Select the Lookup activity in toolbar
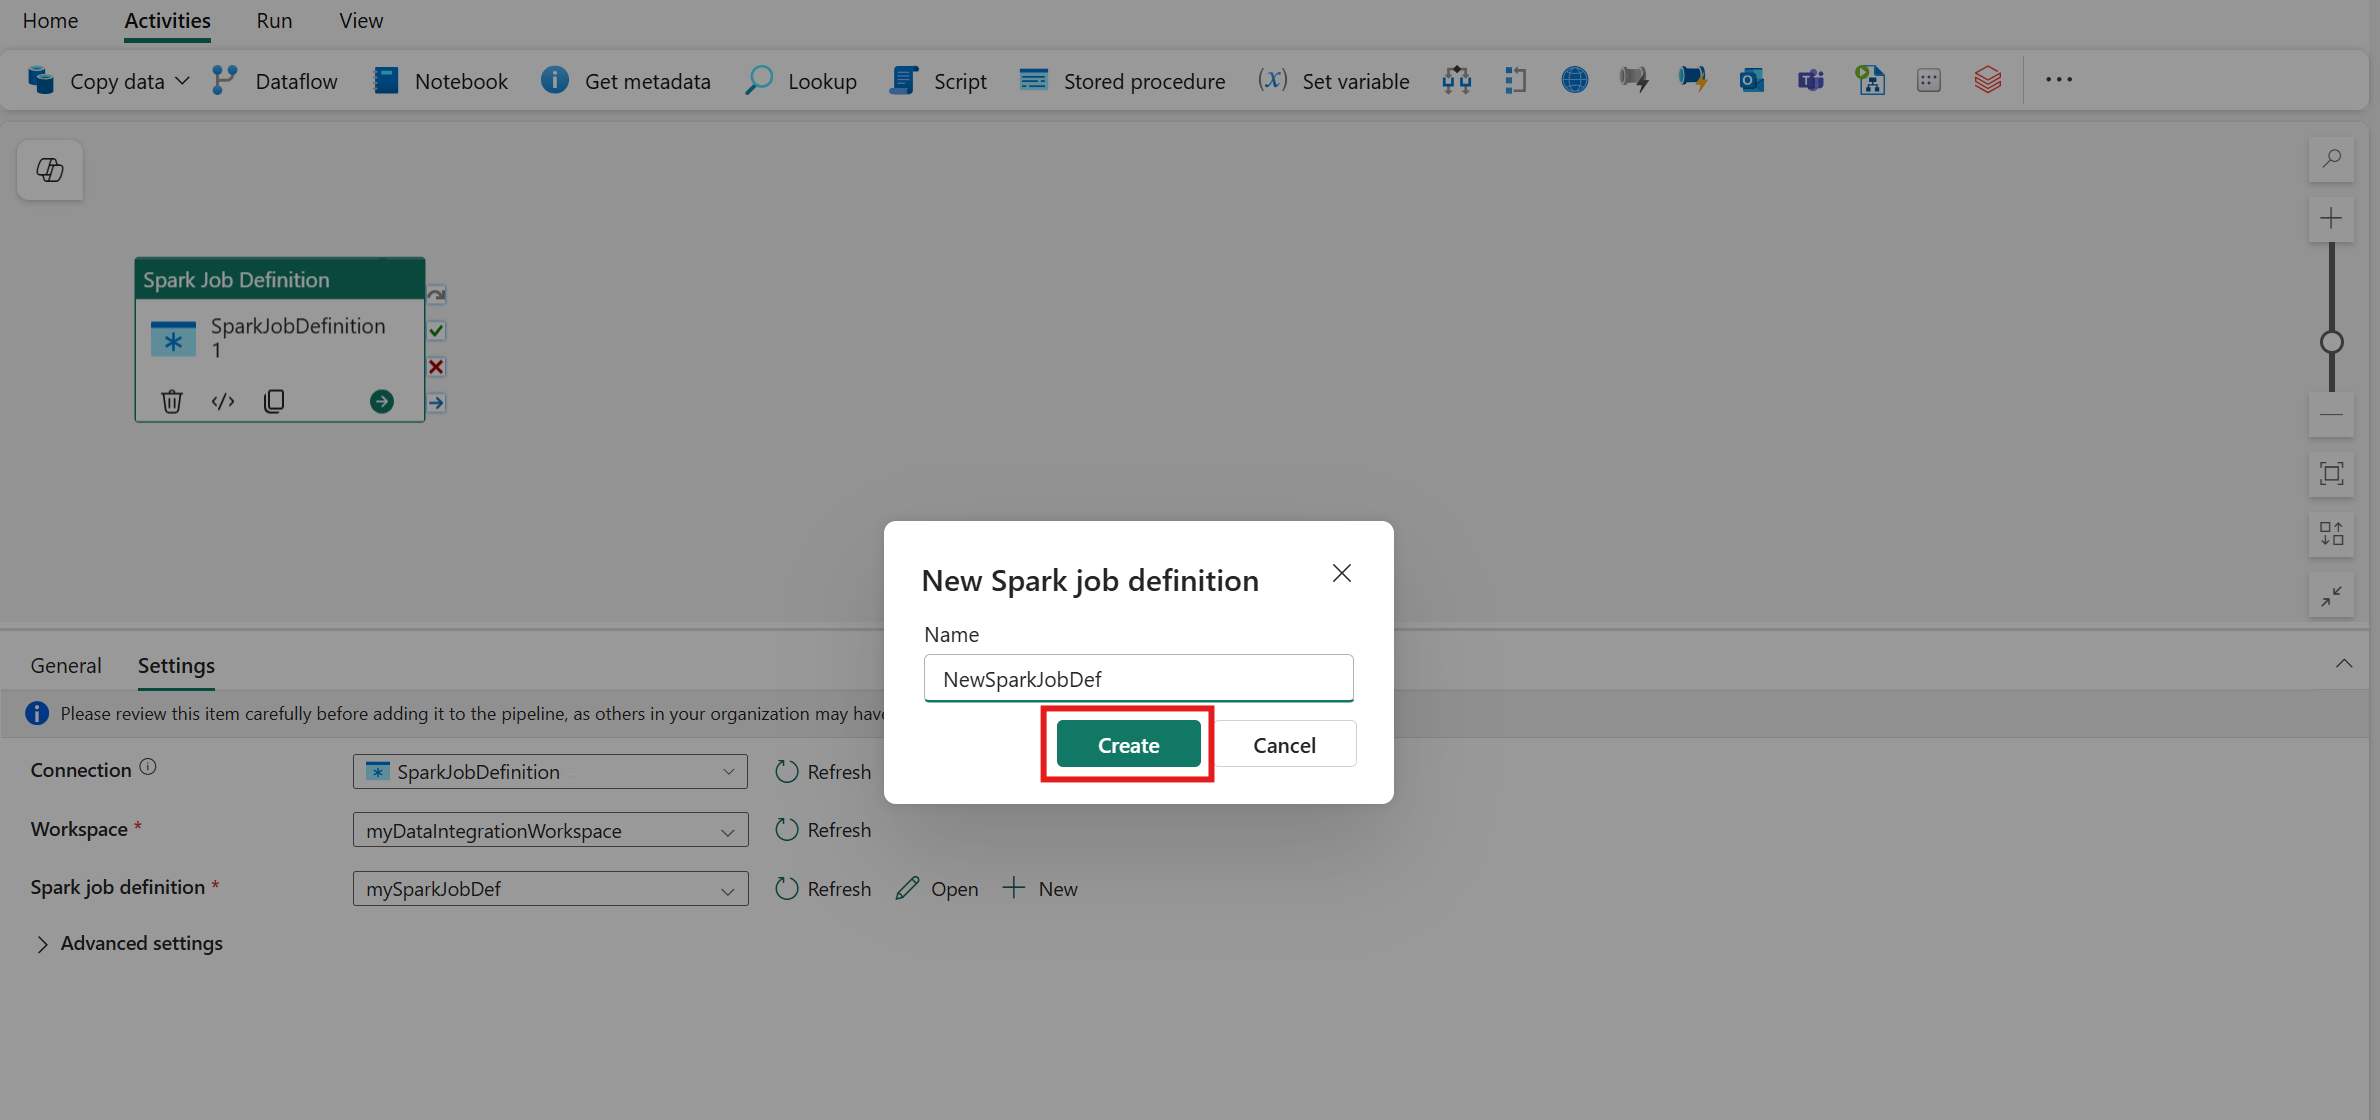 pyautogui.click(x=800, y=80)
